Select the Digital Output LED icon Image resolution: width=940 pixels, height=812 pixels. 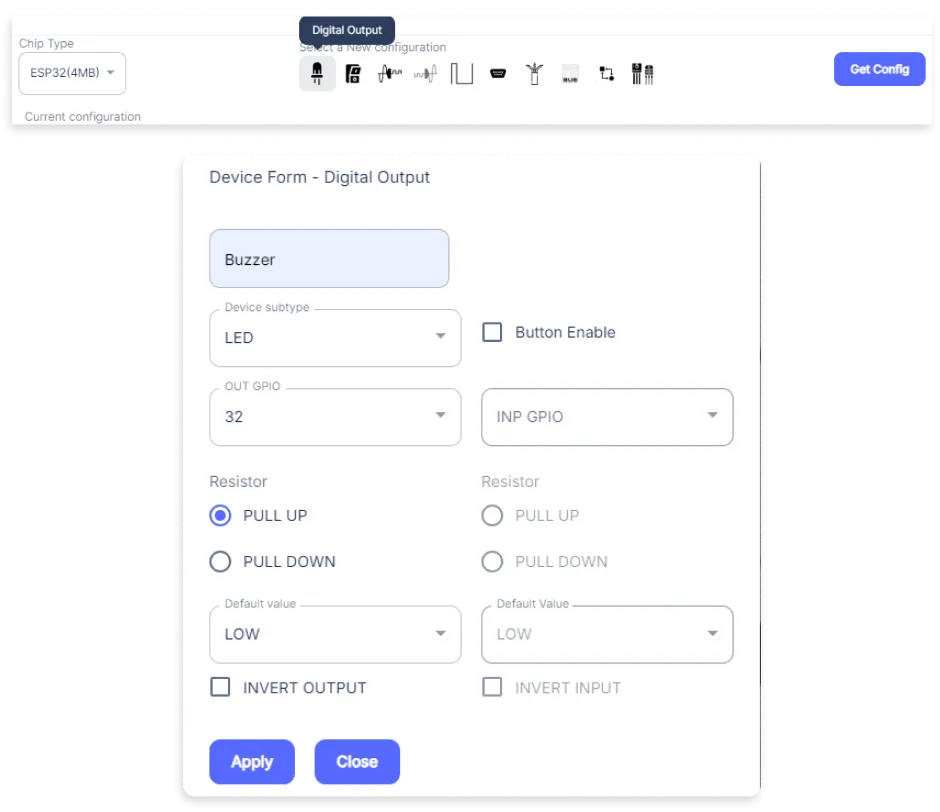coord(317,74)
